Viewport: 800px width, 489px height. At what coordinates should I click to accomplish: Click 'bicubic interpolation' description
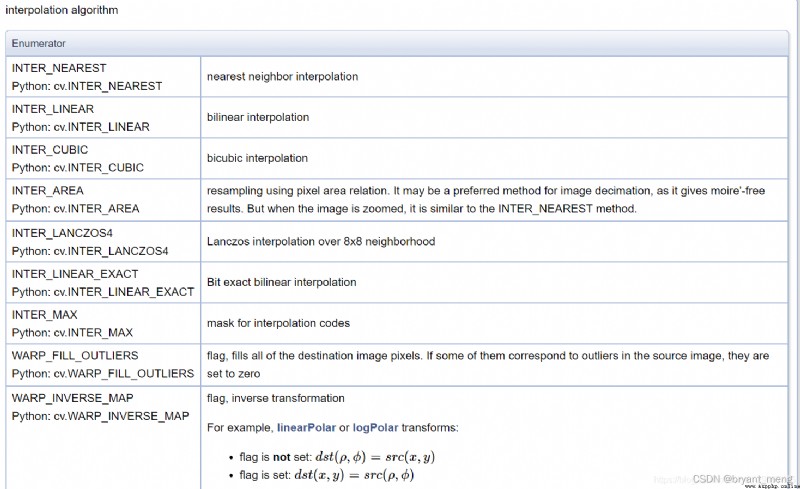[x=257, y=158]
